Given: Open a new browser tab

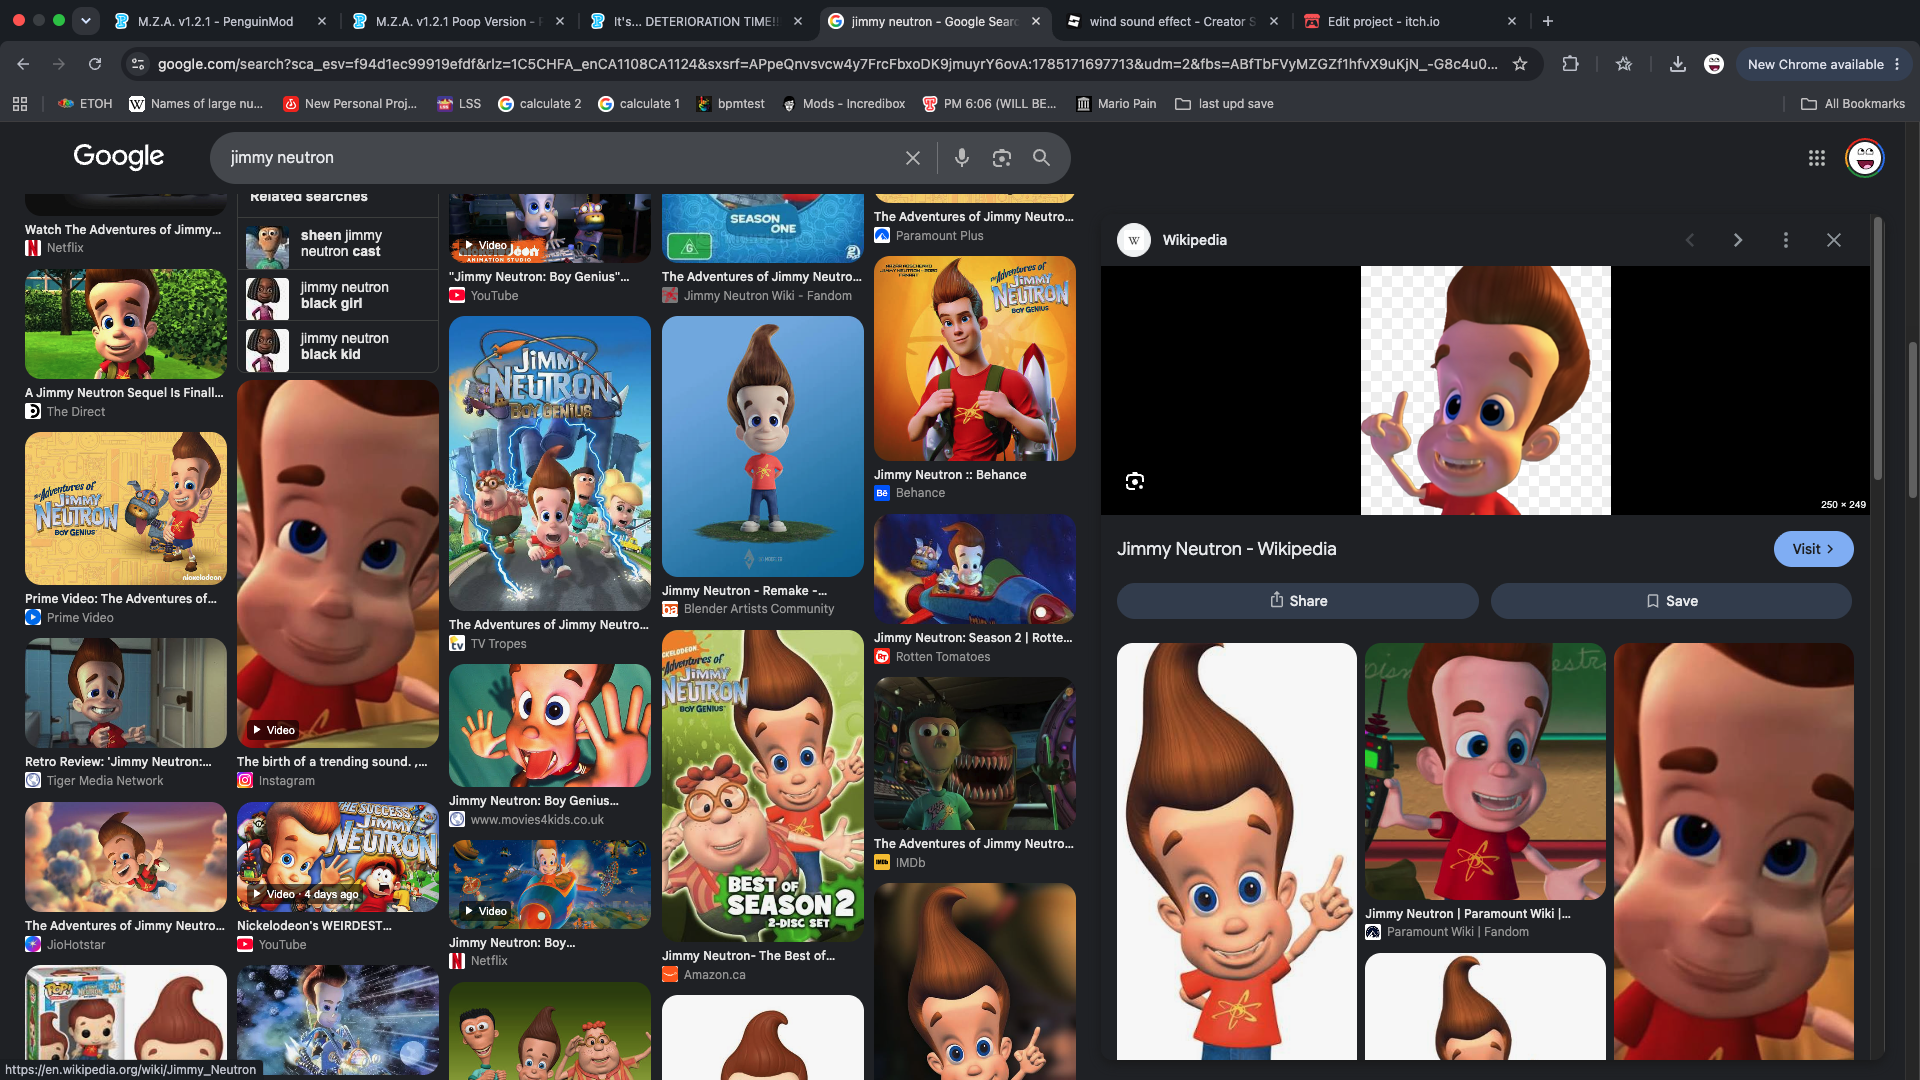Looking at the screenshot, I should click(x=1548, y=21).
